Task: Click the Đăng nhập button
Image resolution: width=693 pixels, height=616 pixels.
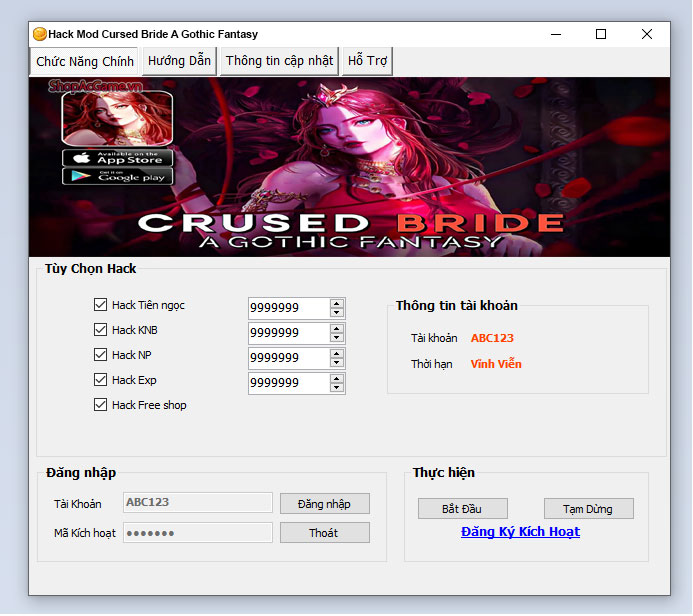Action: click(x=324, y=504)
